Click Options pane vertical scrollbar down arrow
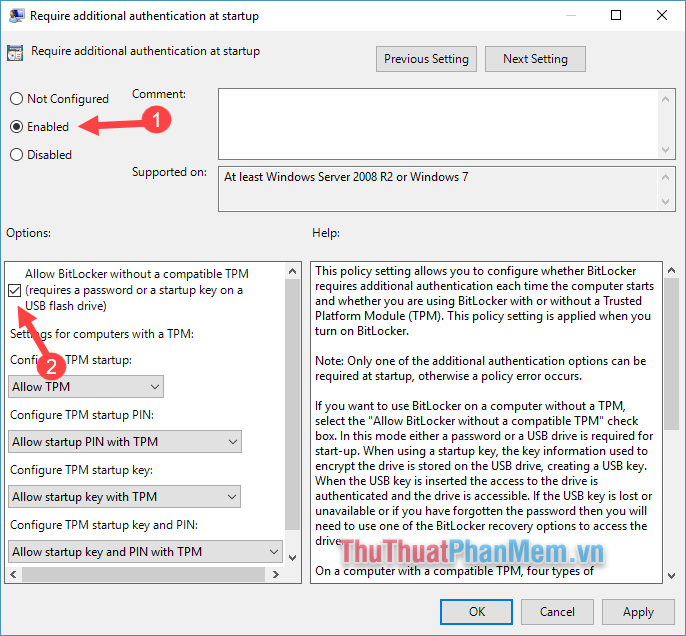The height and width of the screenshot is (636, 686). [293, 558]
